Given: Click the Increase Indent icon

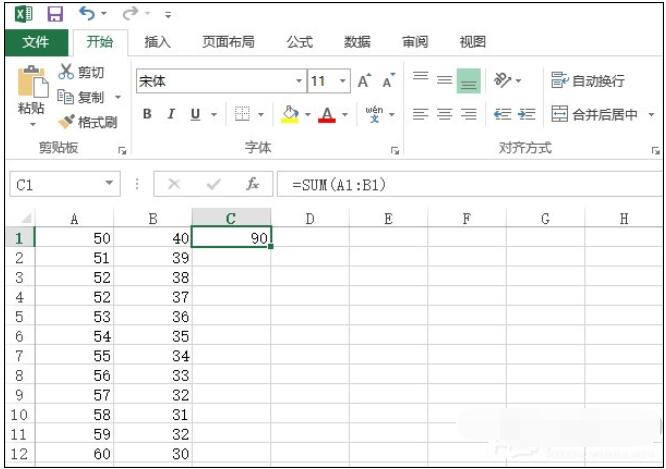Looking at the screenshot, I should tap(527, 114).
